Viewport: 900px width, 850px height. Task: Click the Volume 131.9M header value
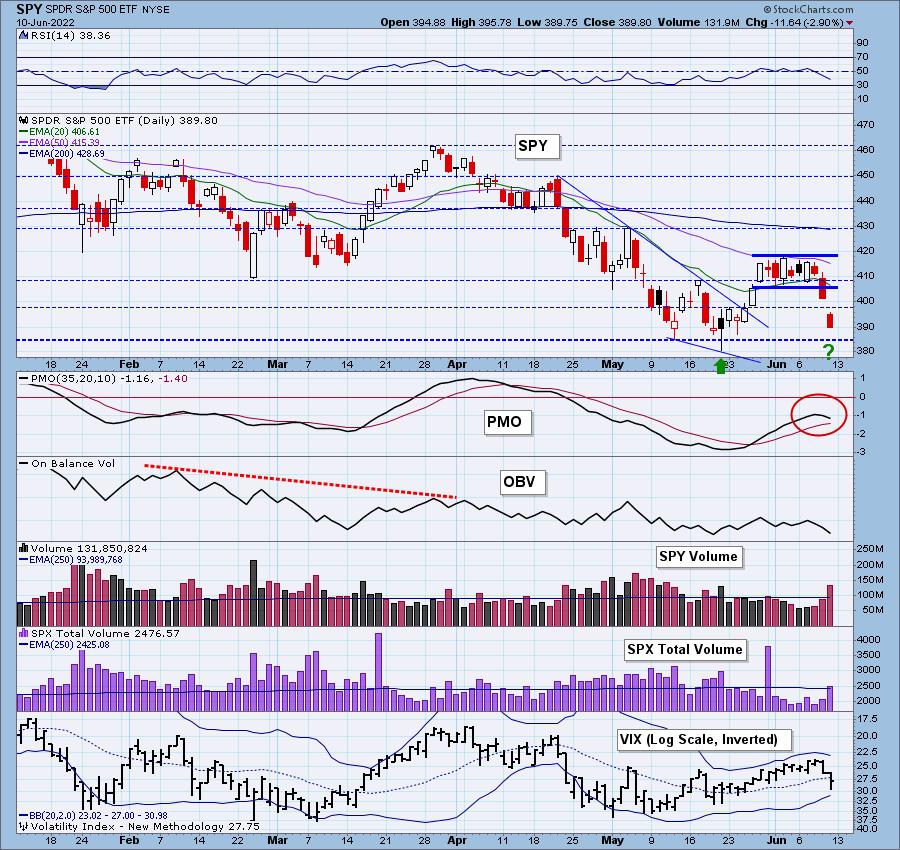click(x=698, y=22)
